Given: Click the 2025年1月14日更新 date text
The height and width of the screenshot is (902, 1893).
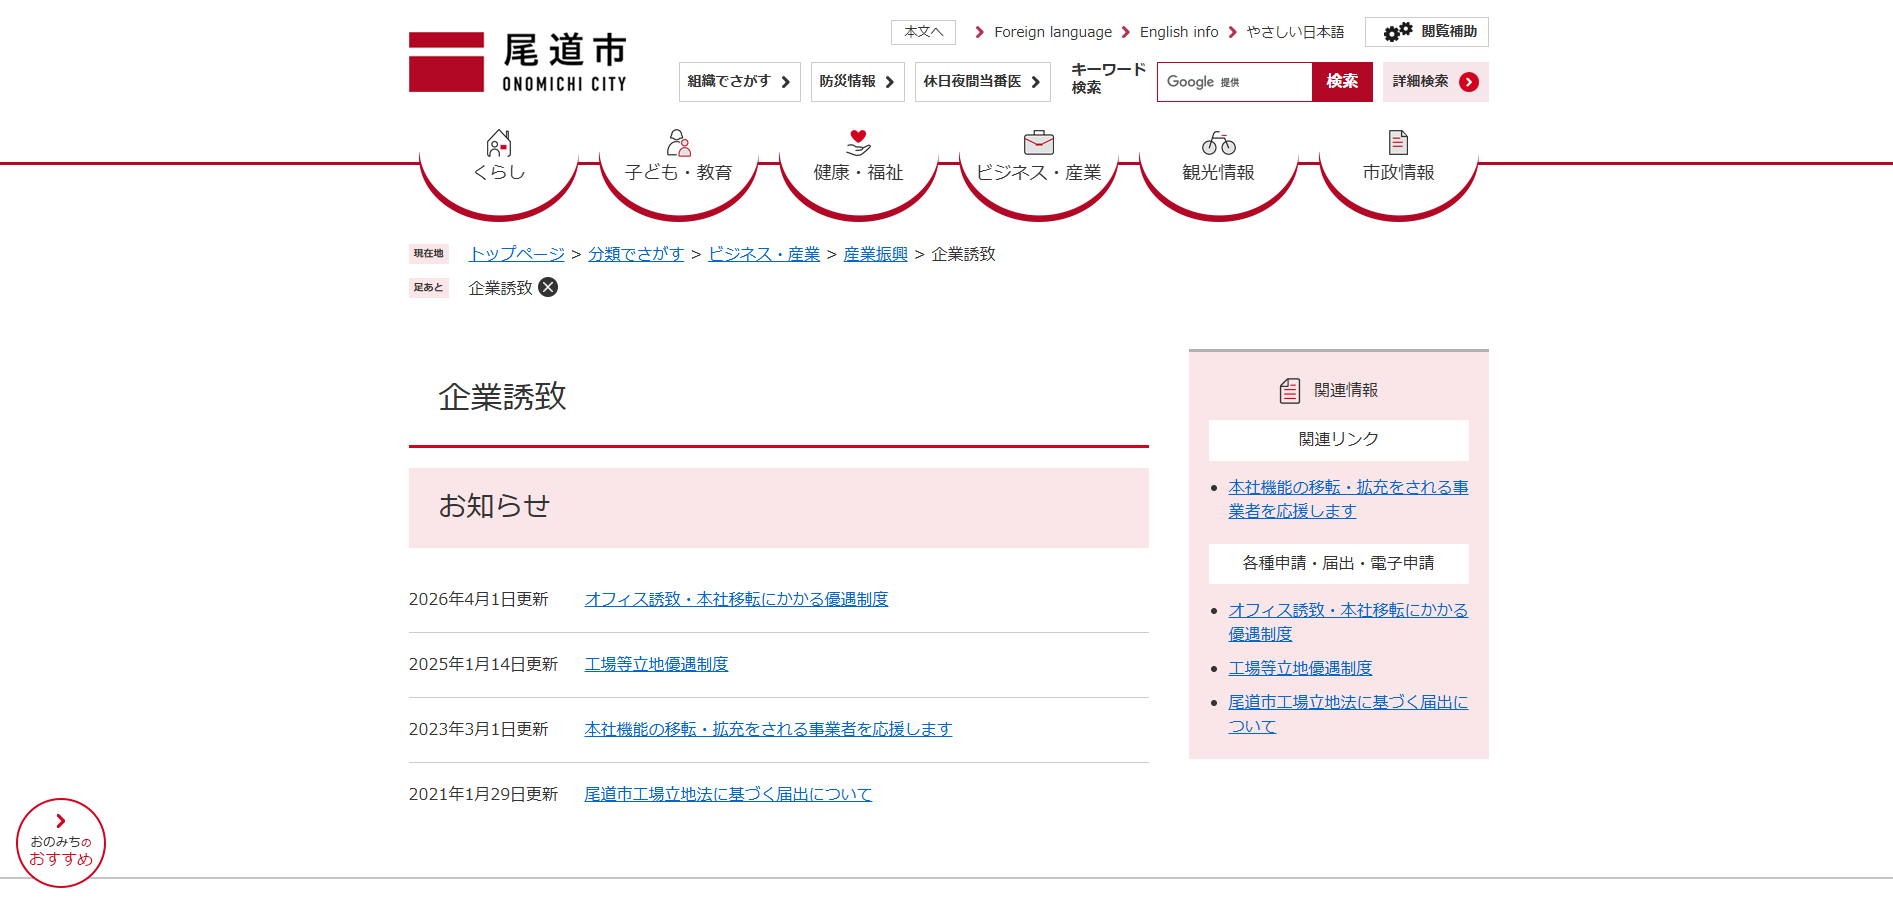Looking at the screenshot, I should (483, 664).
